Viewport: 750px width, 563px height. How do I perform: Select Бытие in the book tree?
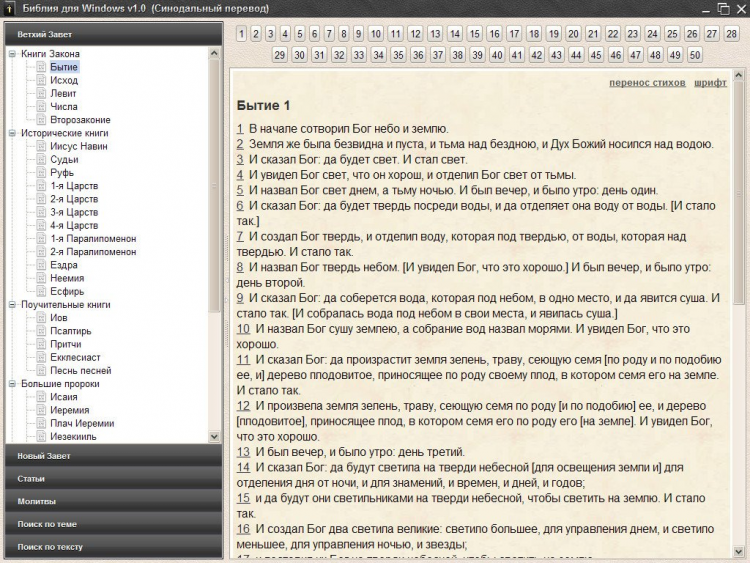[64, 67]
